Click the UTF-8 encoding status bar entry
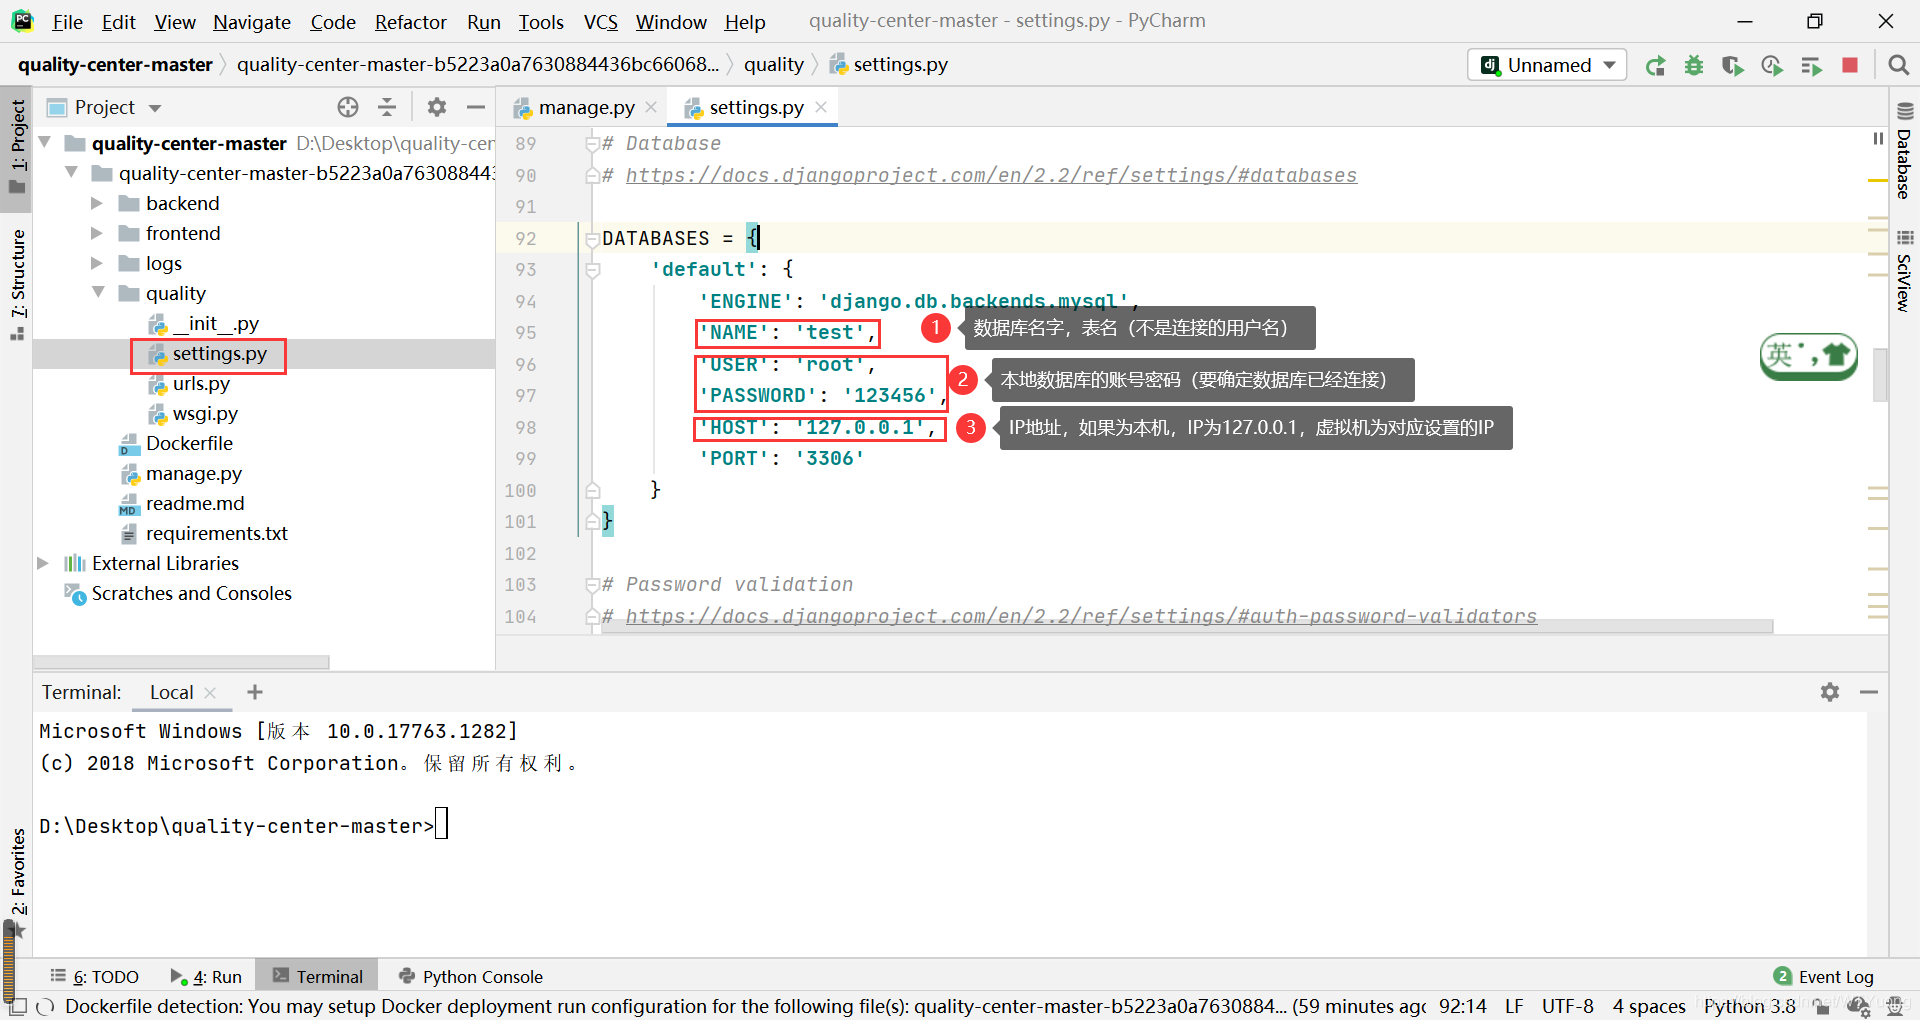This screenshot has width=1920, height=1020. pyautogui.click(x=1567, y=1006)
